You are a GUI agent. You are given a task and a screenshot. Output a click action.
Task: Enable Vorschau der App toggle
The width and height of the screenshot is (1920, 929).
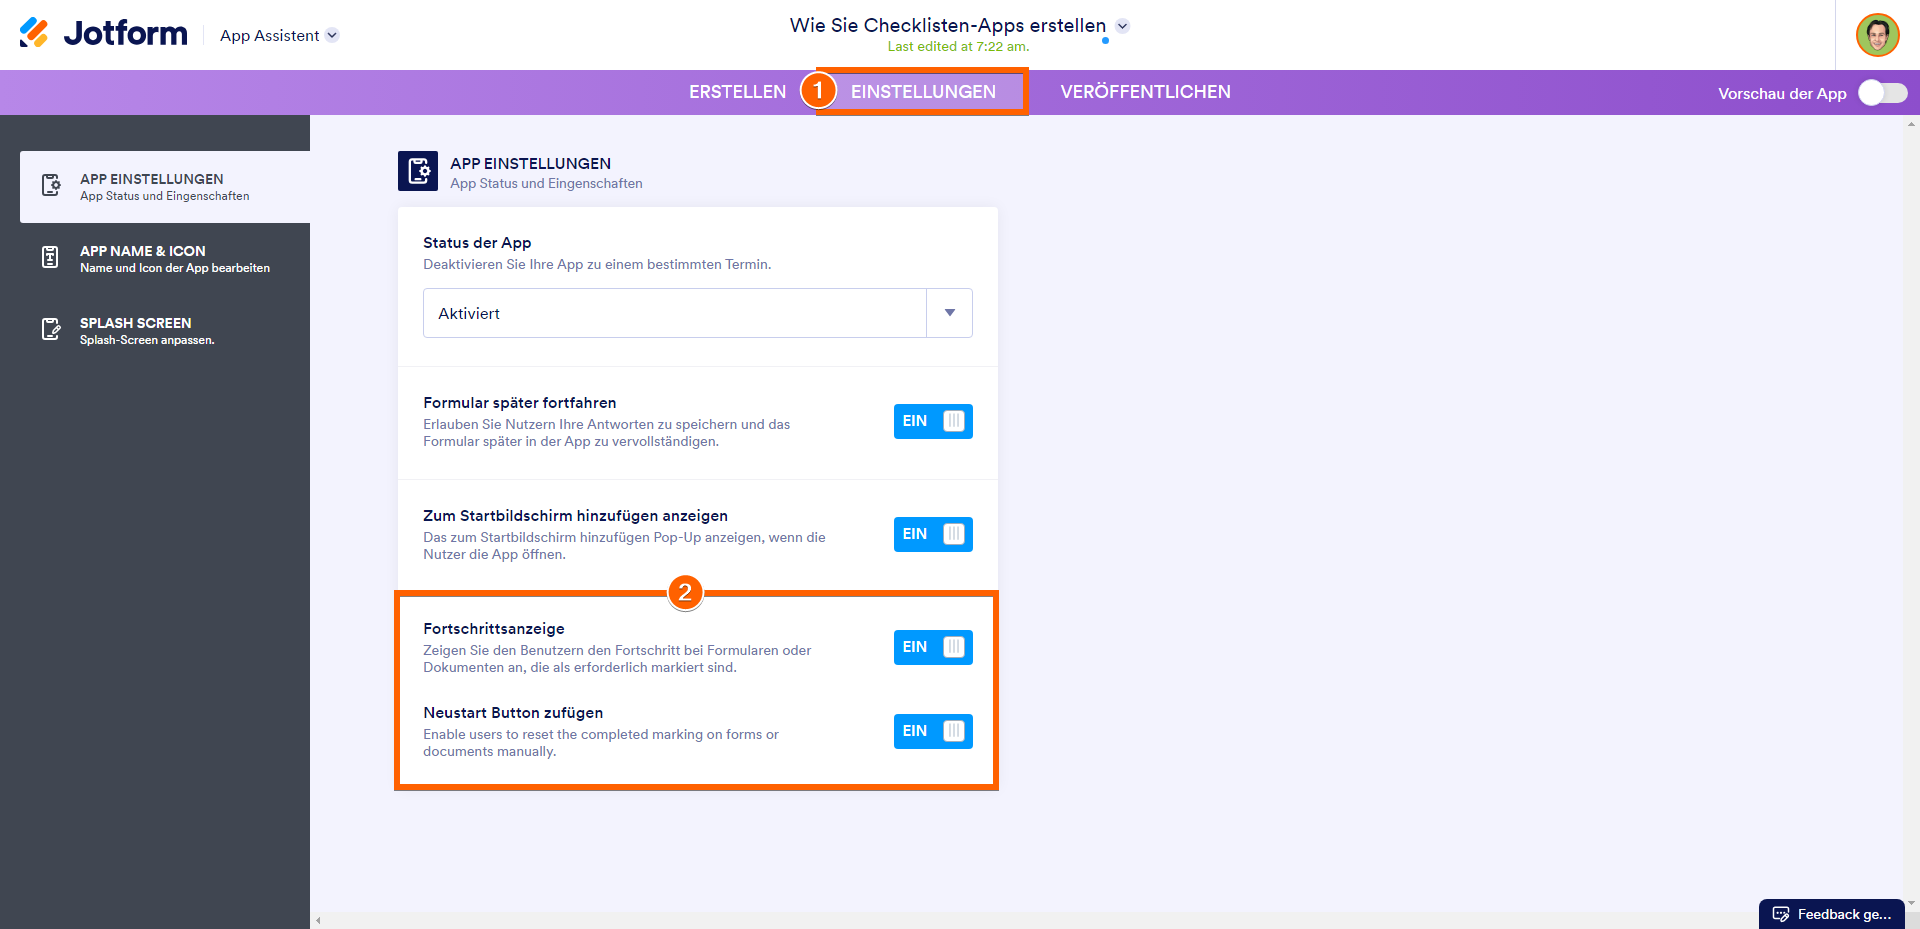[1882, 93]
